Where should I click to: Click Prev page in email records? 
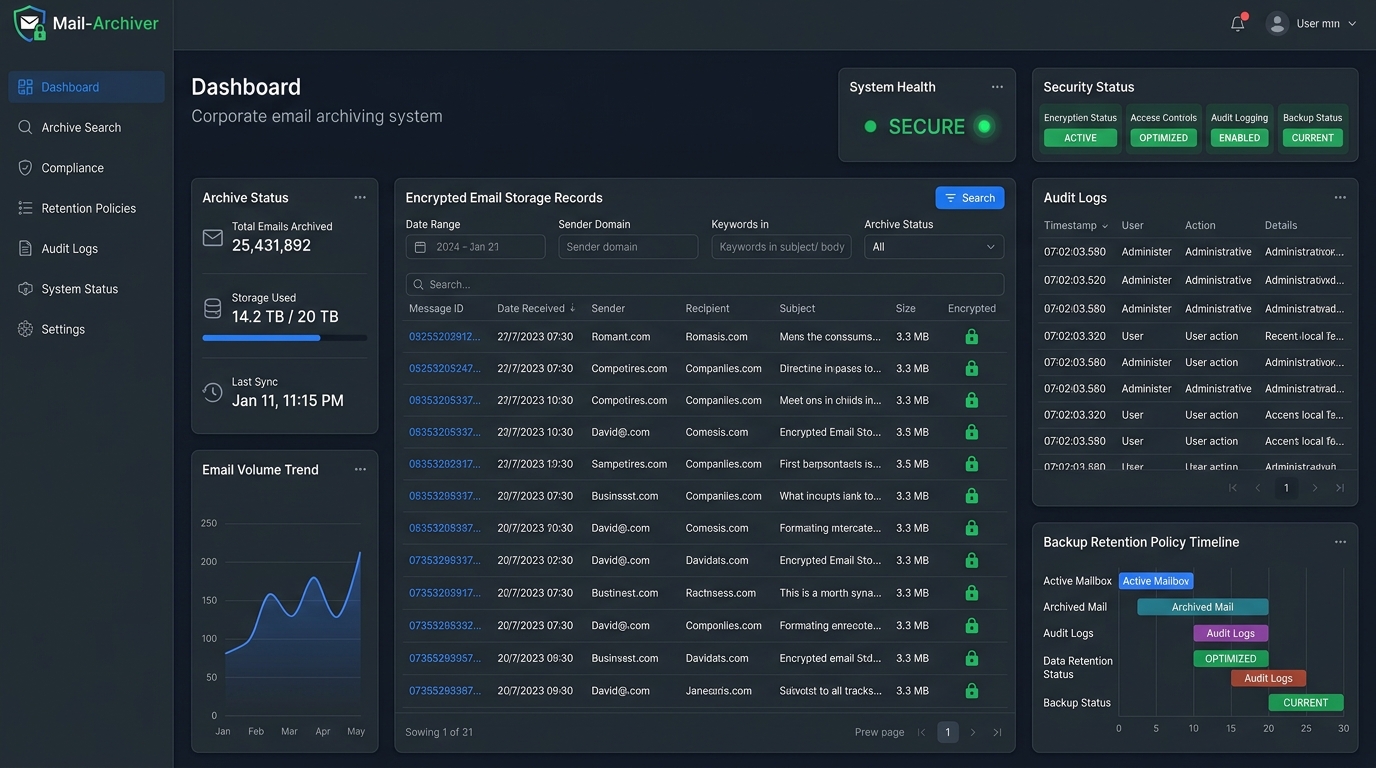click(x=879, y=732)
